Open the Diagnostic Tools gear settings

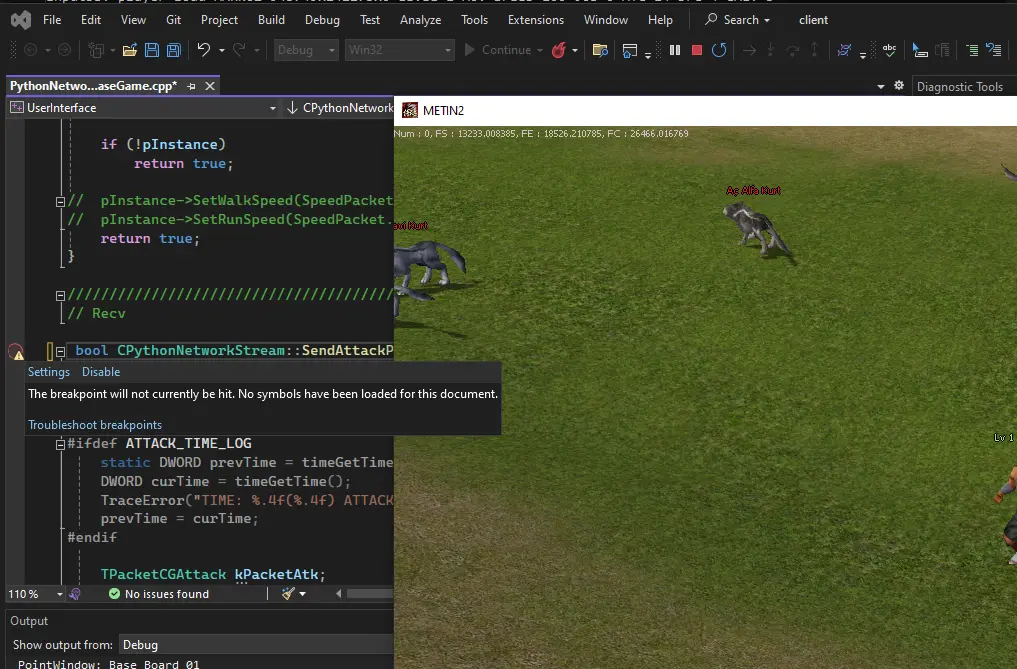[x=899, y=86]
